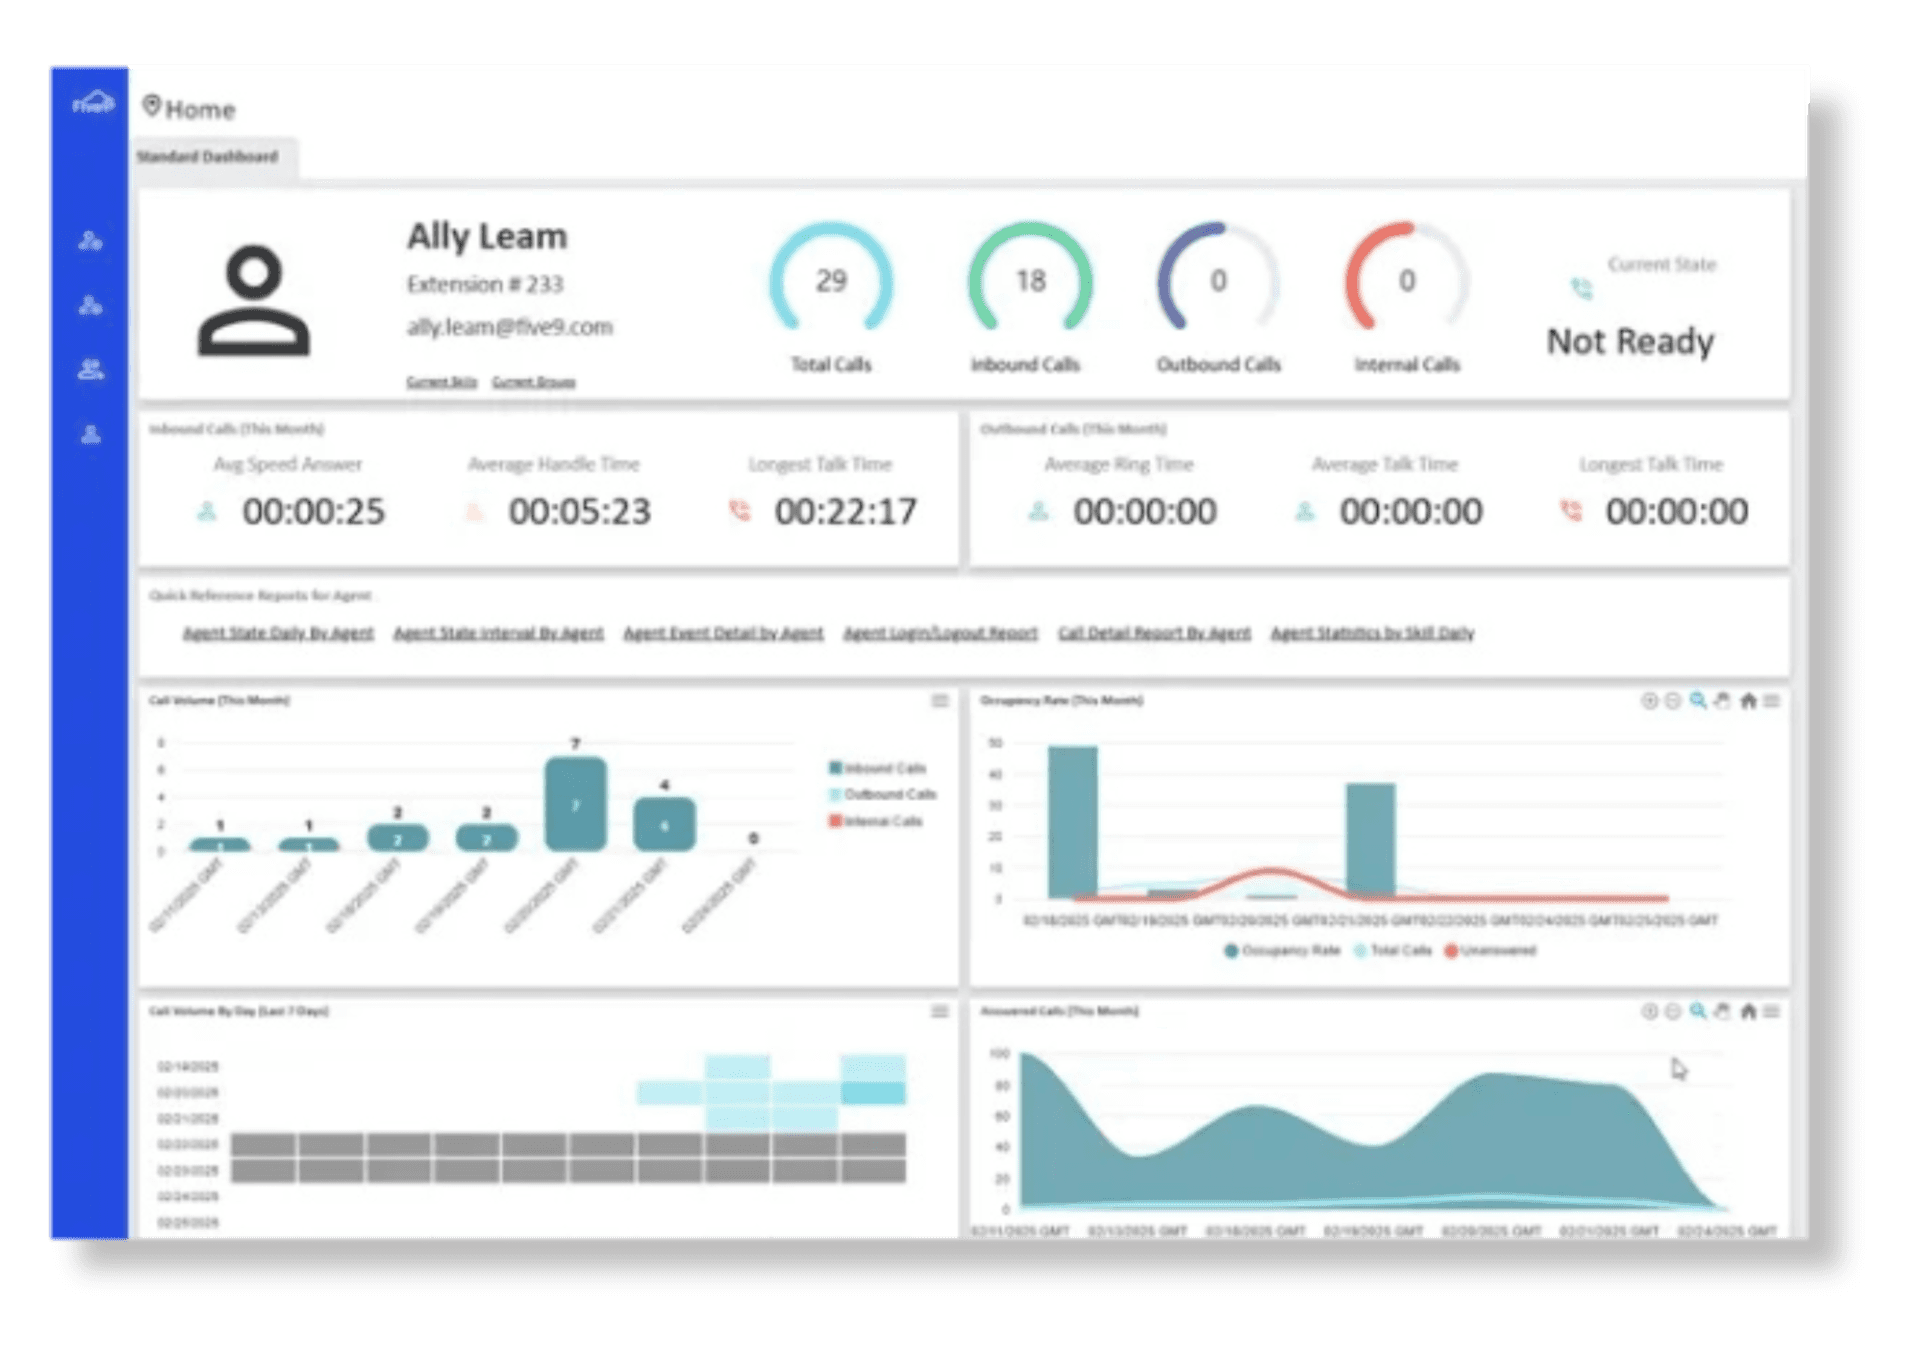Open Agent State Daily By Agent report
This screenshot has width=1920, height=1371.
tap(278, 633)
